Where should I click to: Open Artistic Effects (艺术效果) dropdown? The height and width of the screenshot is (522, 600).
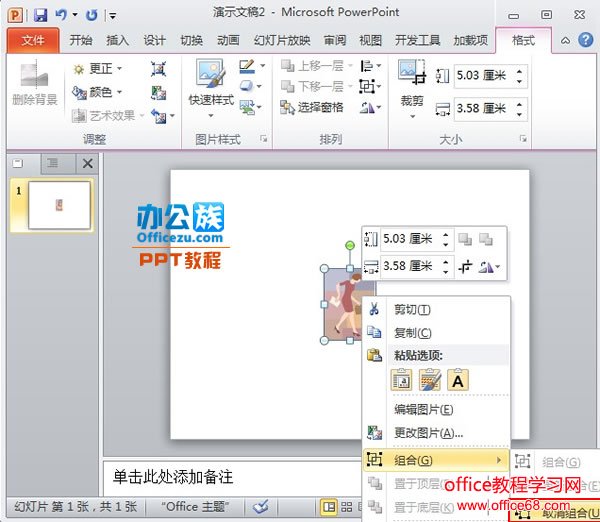[x=108, y=116]
